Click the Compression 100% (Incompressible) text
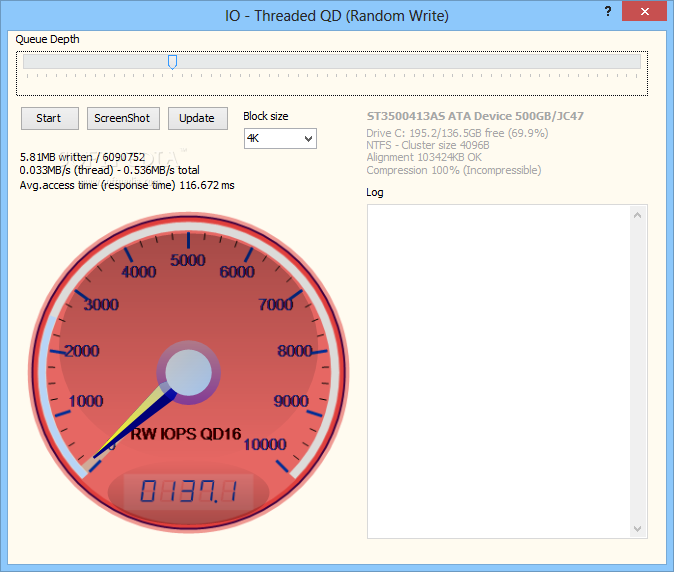This screenshot has height=572, width=674. (x=453, y=170)
